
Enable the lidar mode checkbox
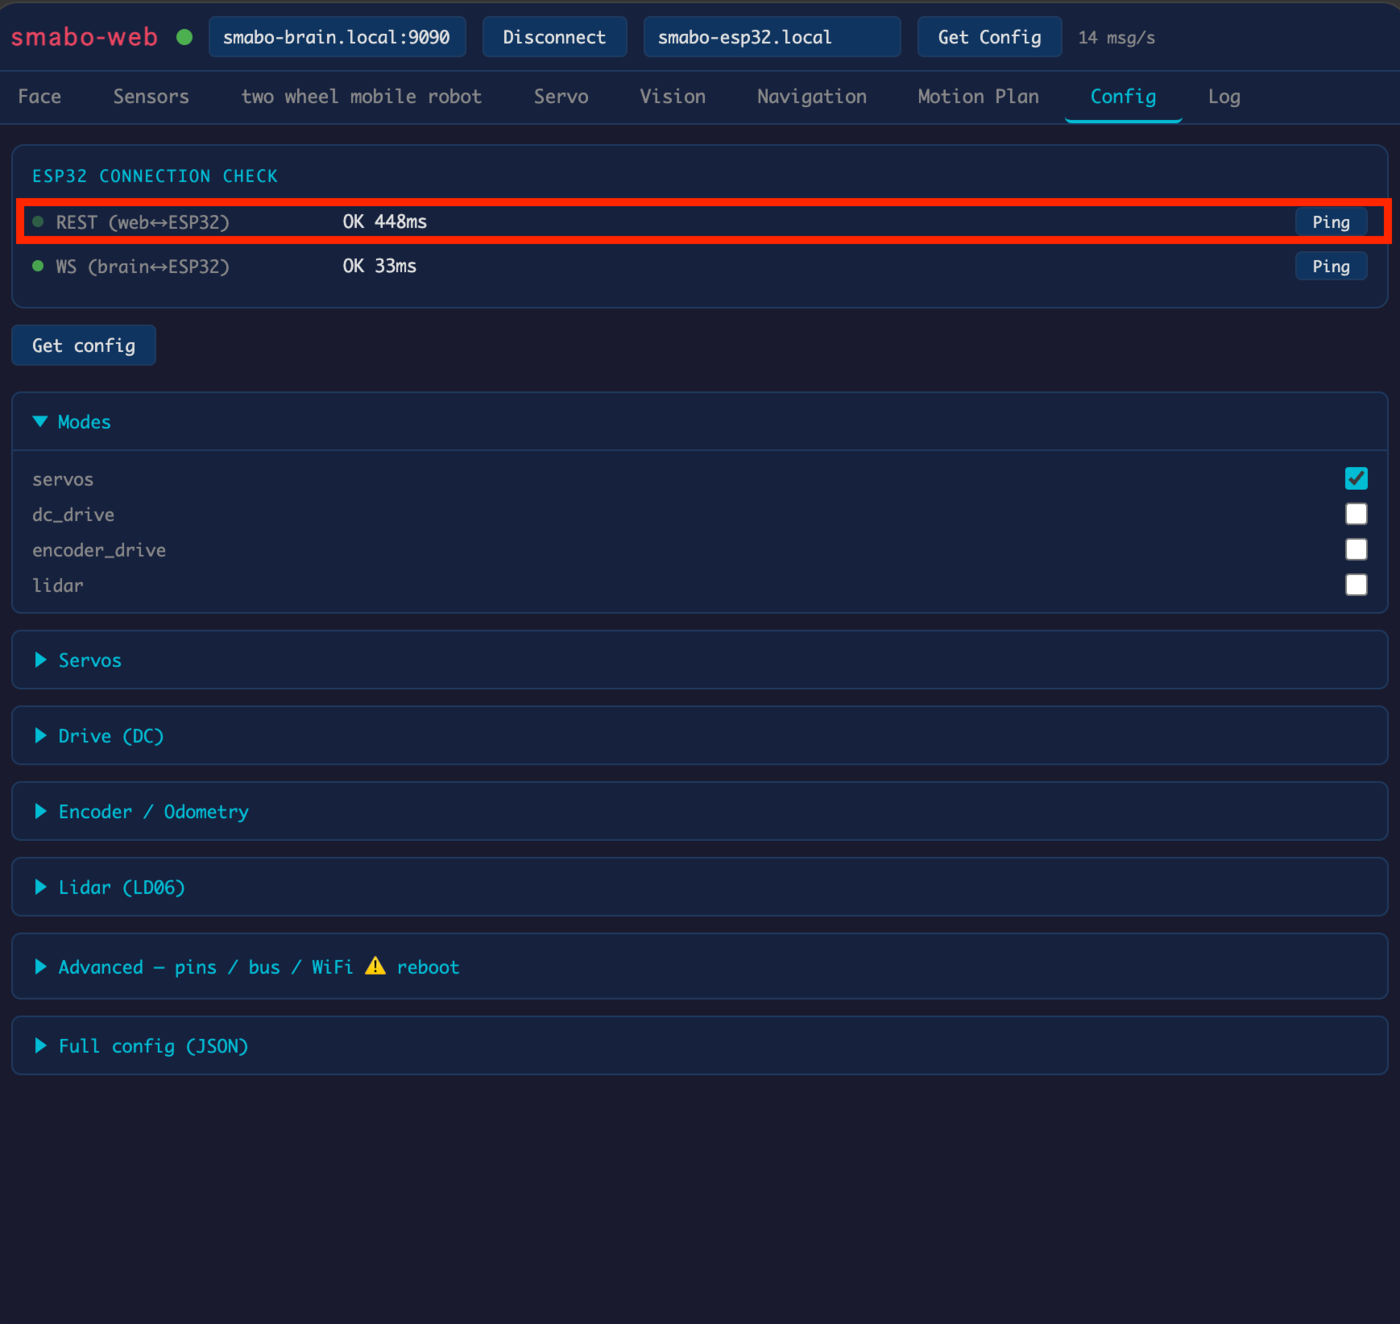[1356, 584]
